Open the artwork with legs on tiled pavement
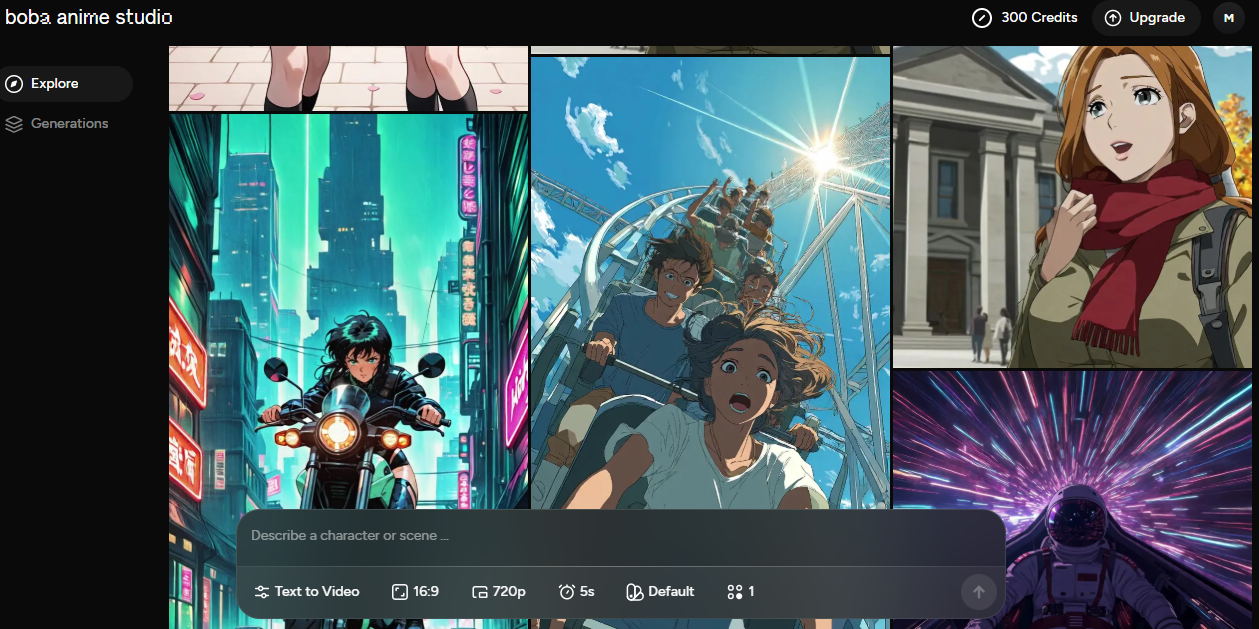 [x=348, y=78]
